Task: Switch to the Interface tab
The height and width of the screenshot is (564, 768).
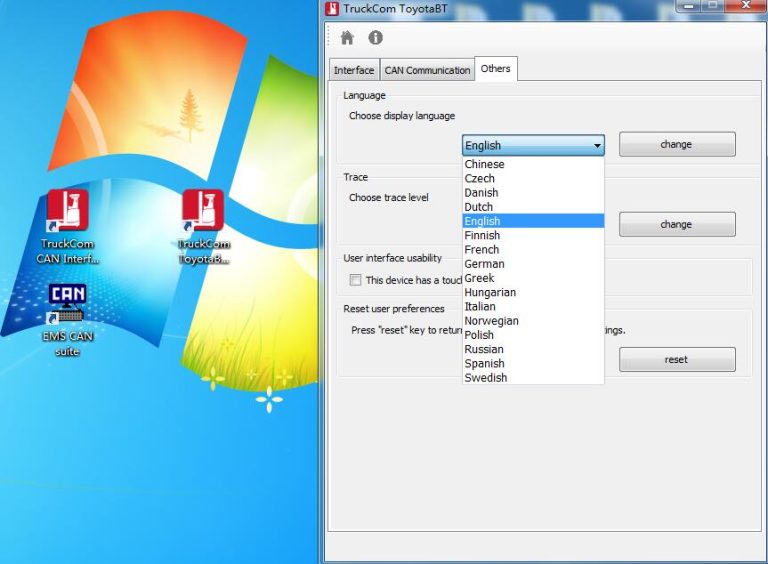Action: 354,70
